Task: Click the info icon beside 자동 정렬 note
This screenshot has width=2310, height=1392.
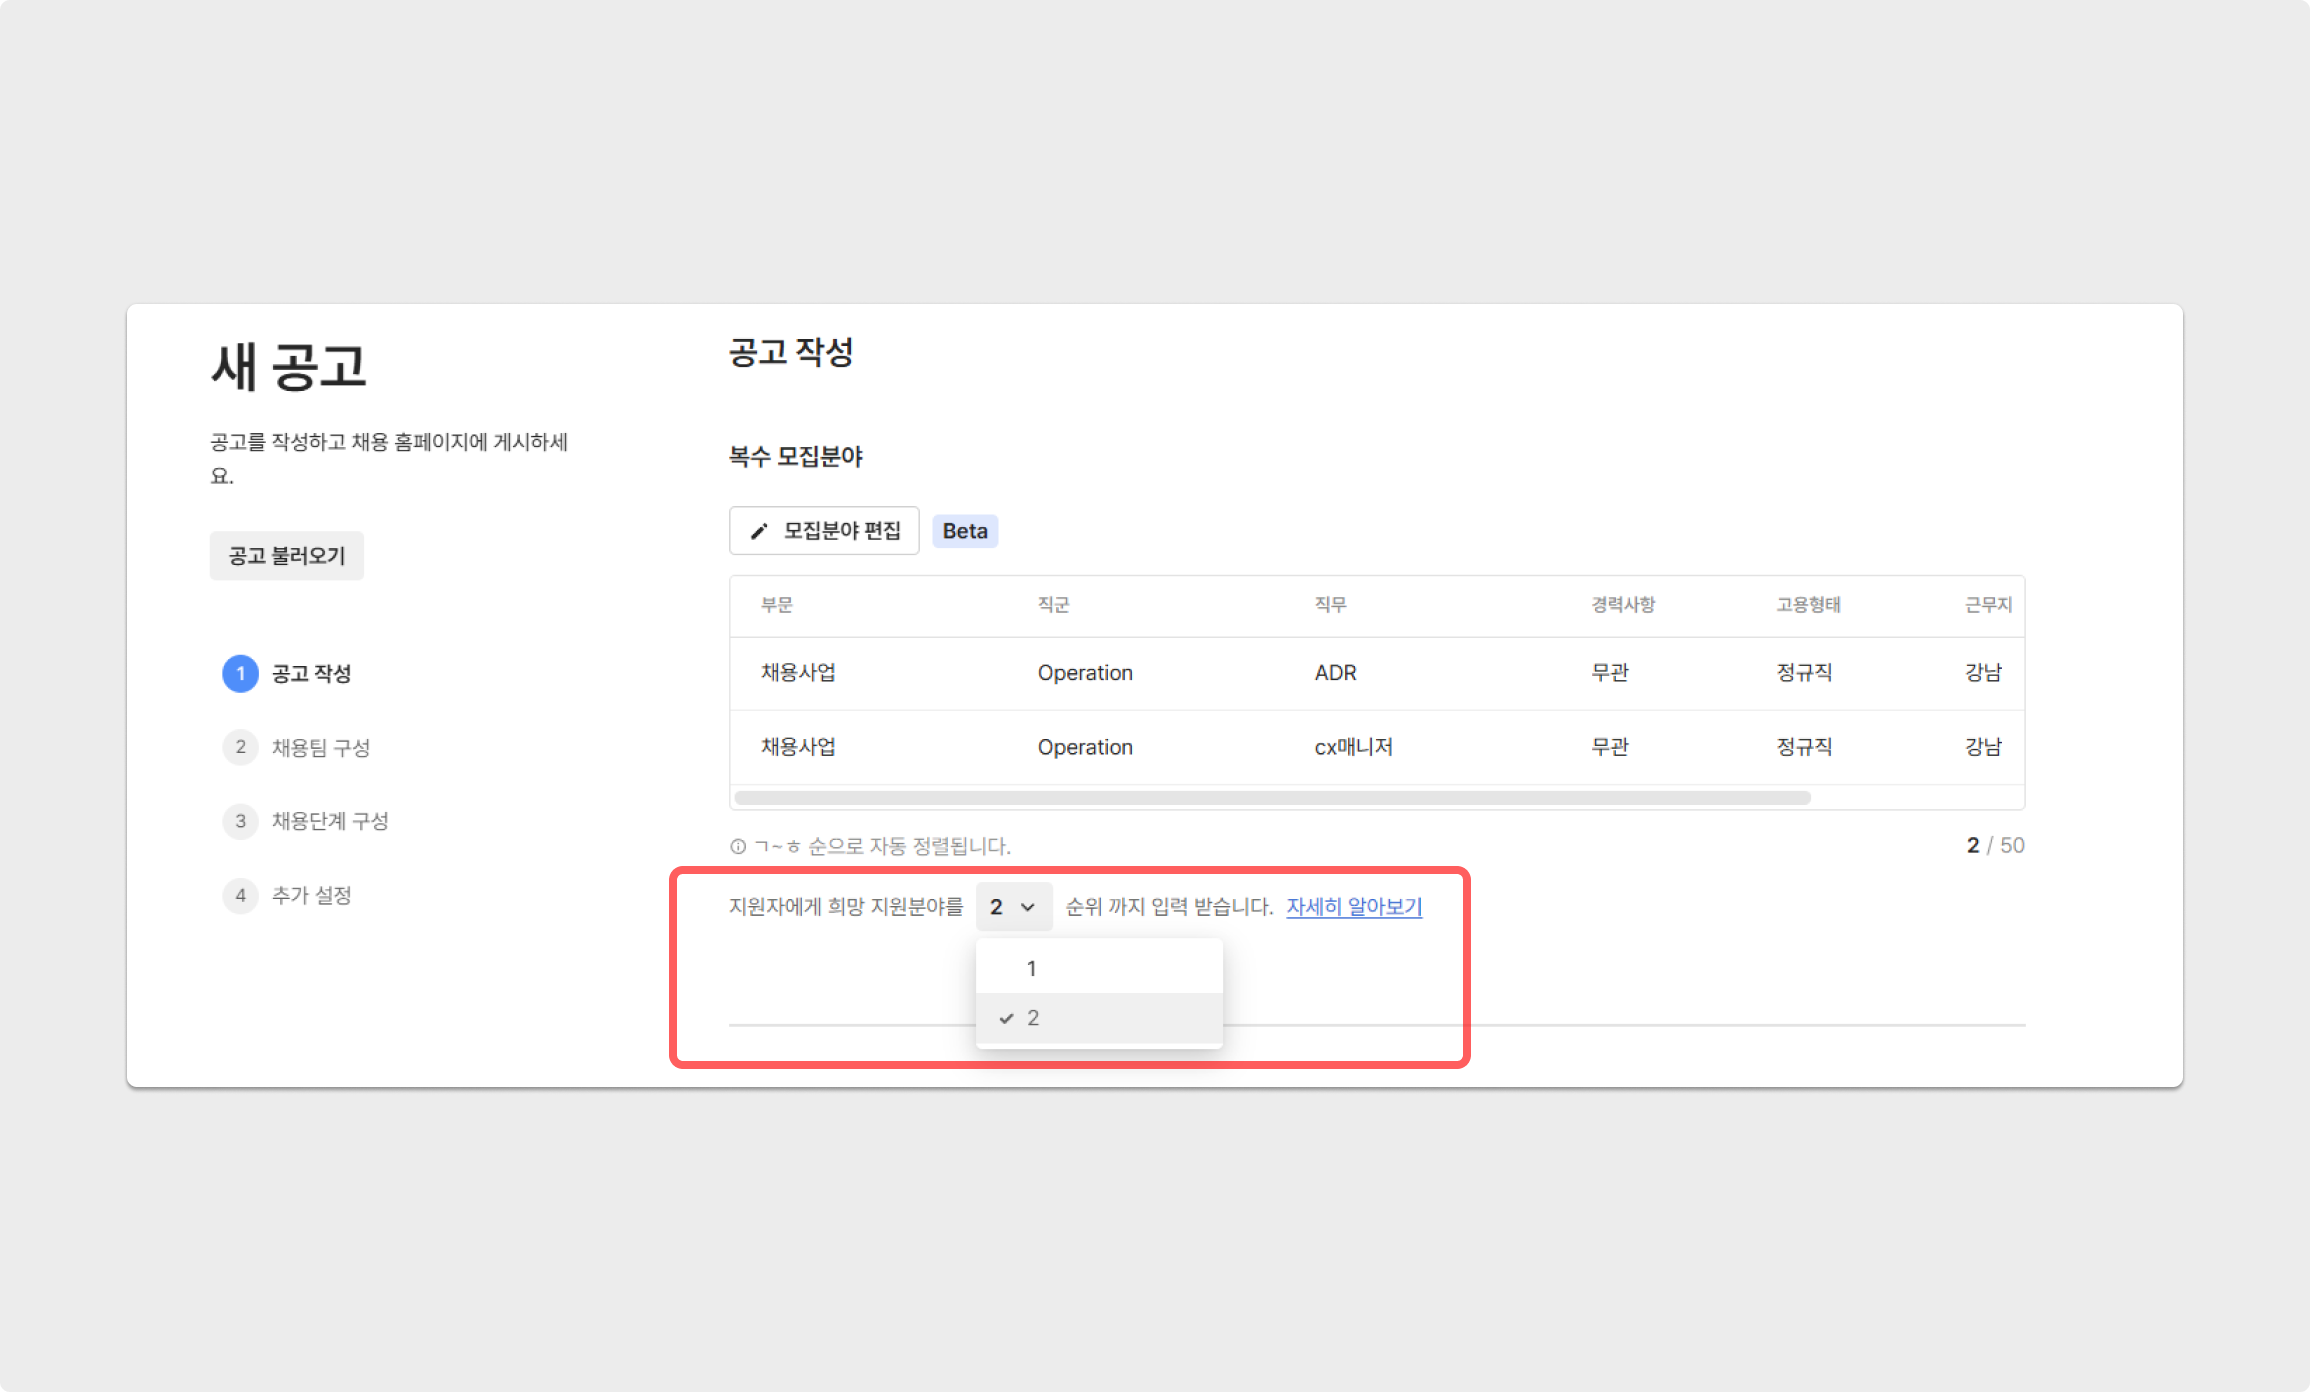Action: [x=738, y=847]
